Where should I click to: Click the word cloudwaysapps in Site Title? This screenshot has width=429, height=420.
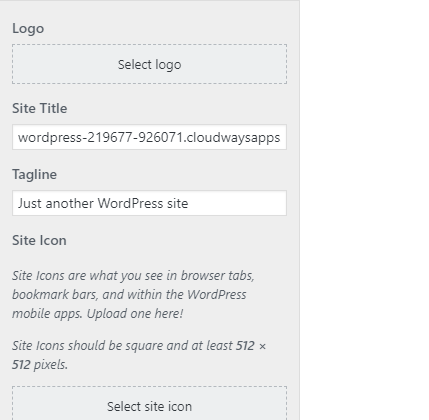[x=233, y=138]
